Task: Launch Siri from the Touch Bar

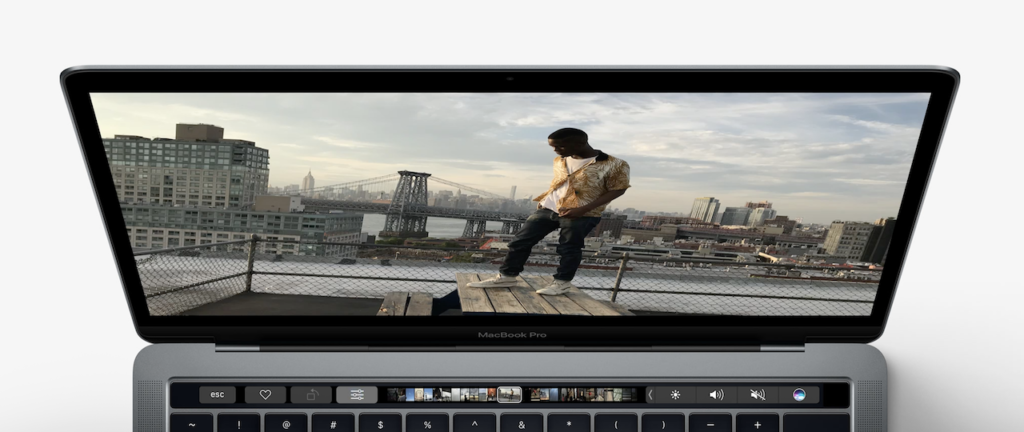Action: 799,395
